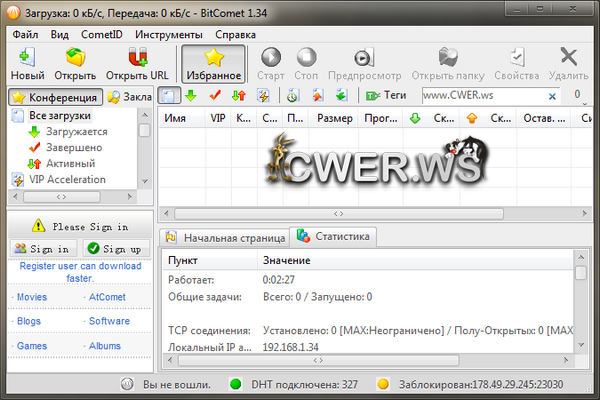Click the Стоп toolbar icon
The width and height of the screenshot is (600, 400).
(307, 57)
